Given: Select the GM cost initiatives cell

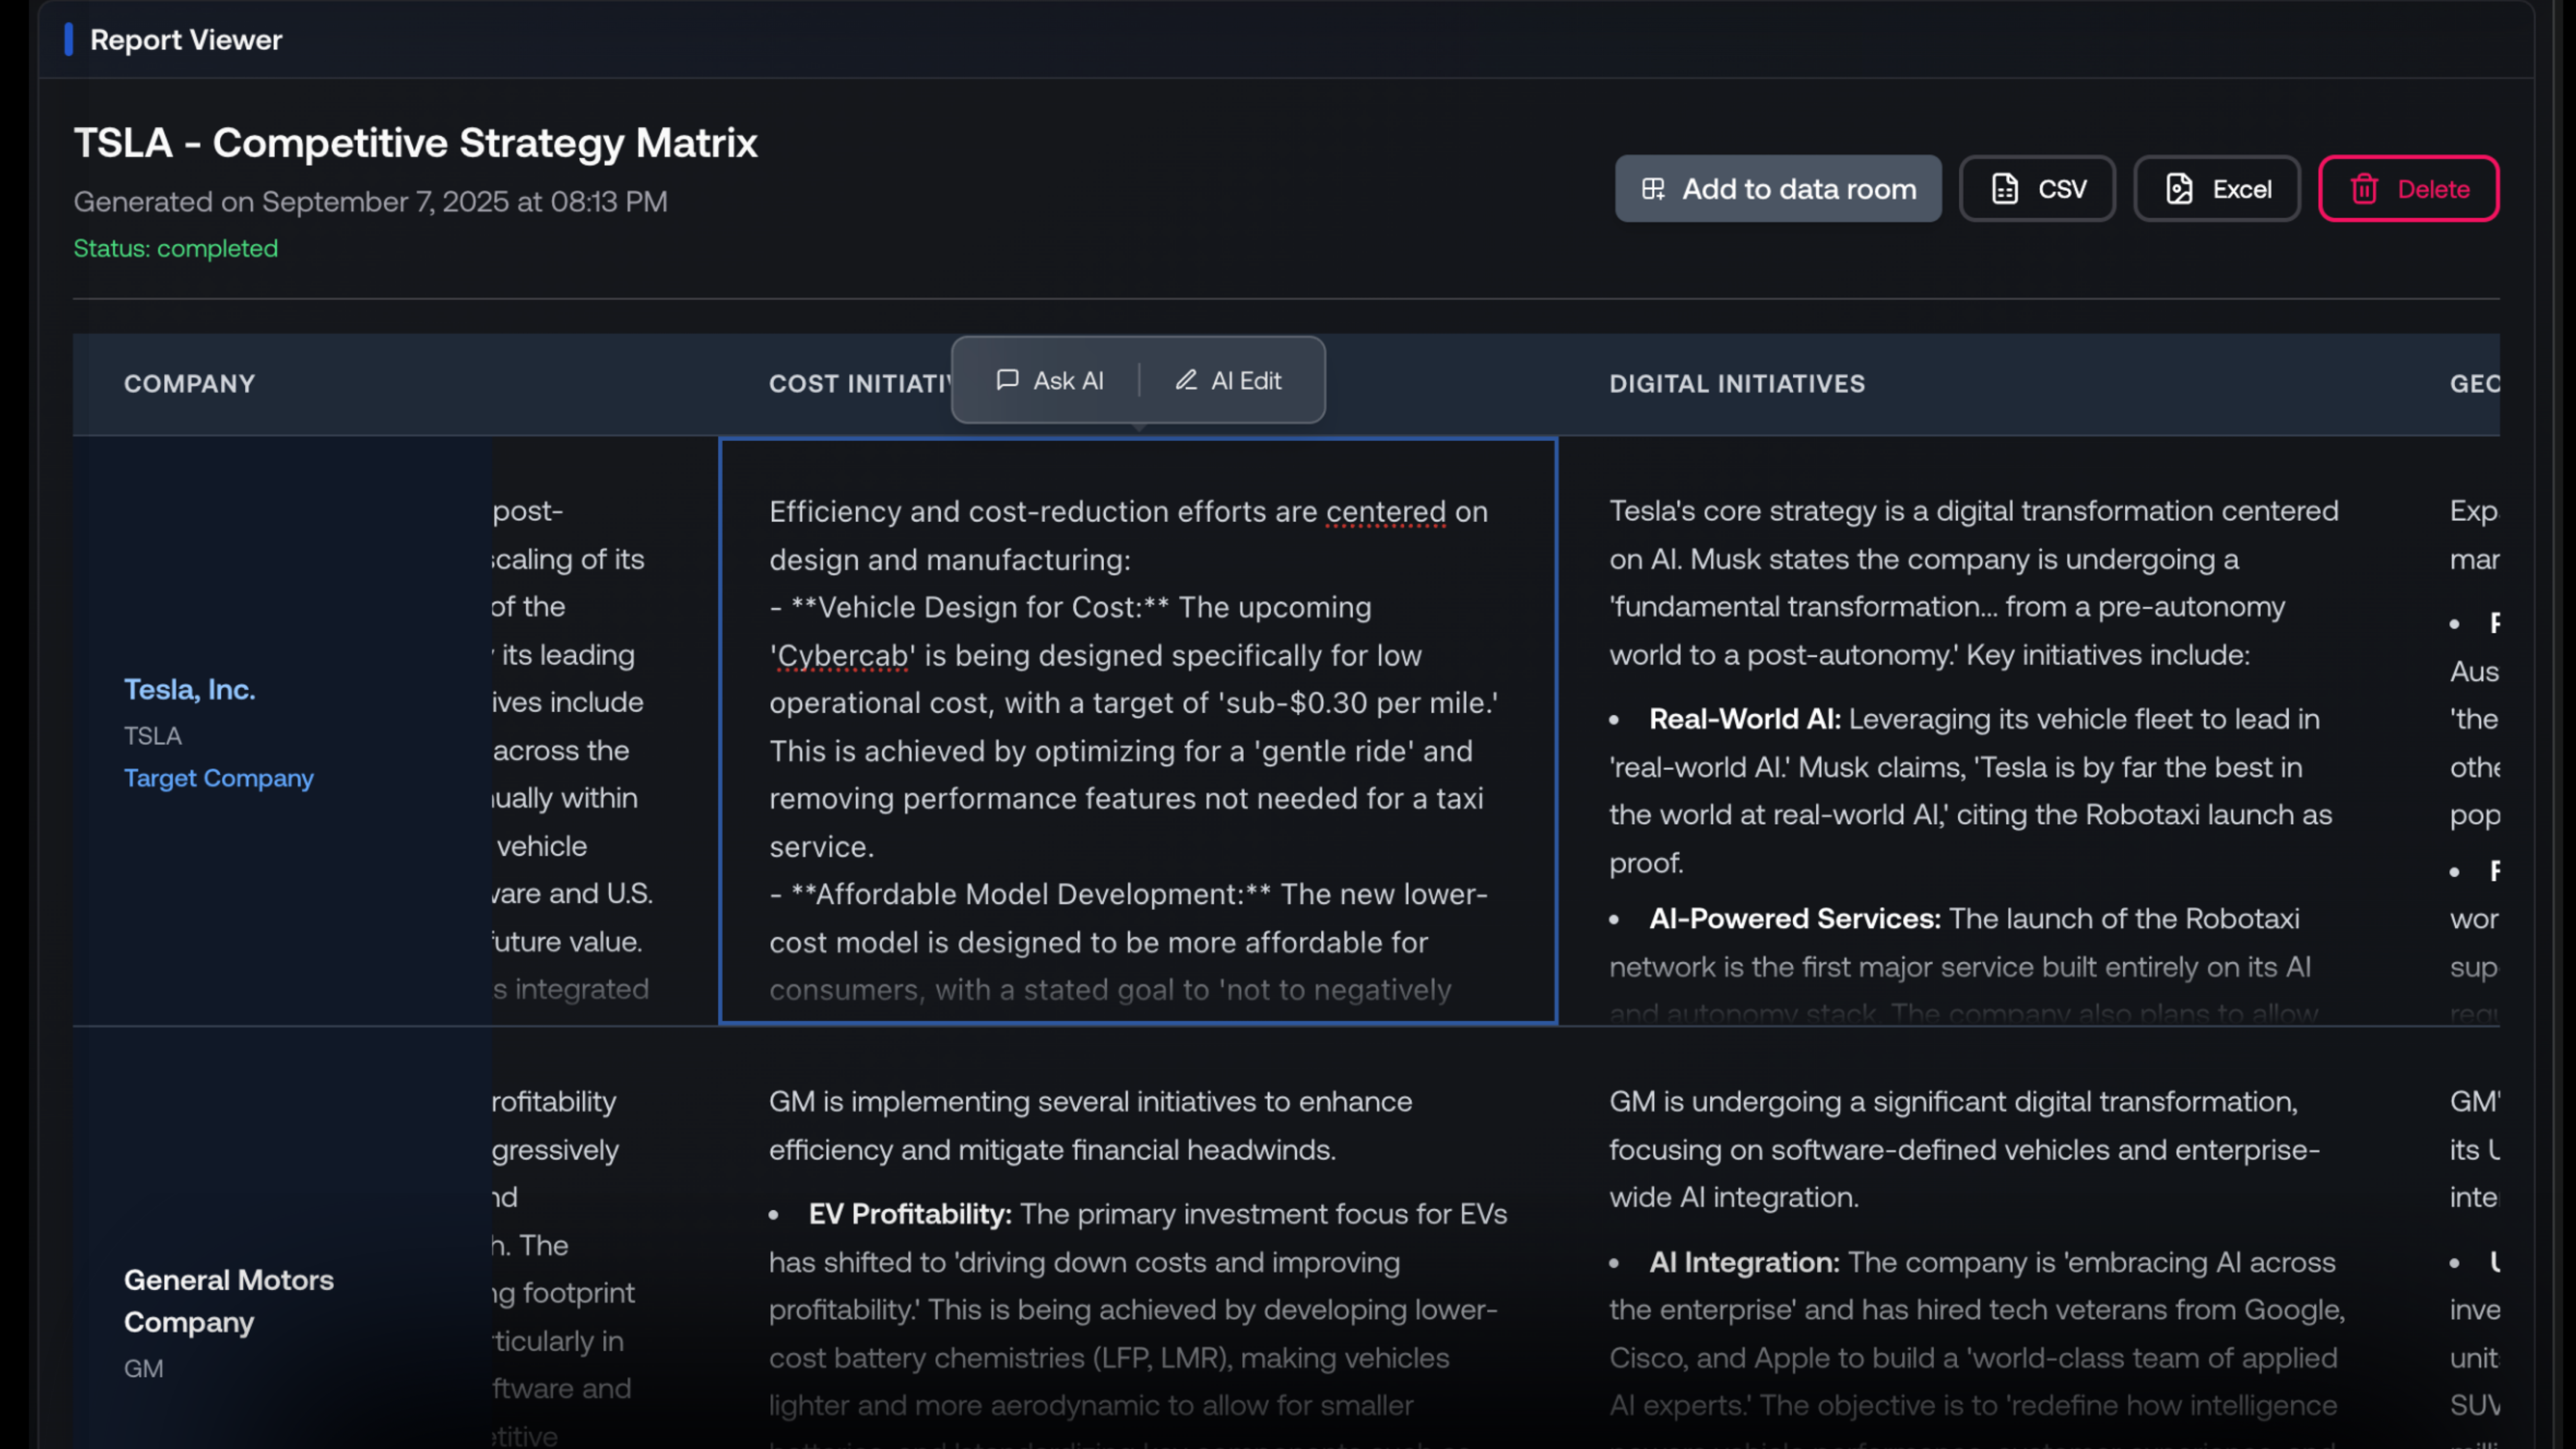Looking at the screenshot, I should coord(1138,1238).
